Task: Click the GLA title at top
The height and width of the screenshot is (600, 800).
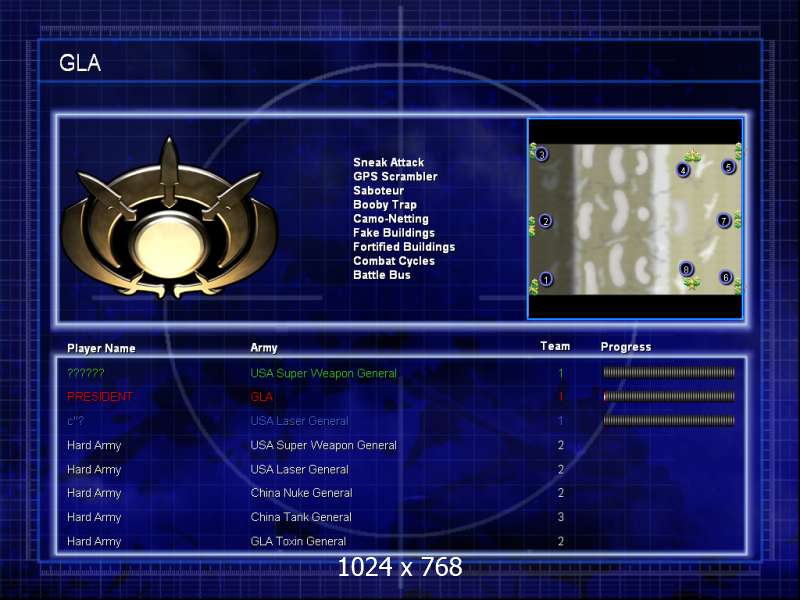Action: tap(80, 63)
